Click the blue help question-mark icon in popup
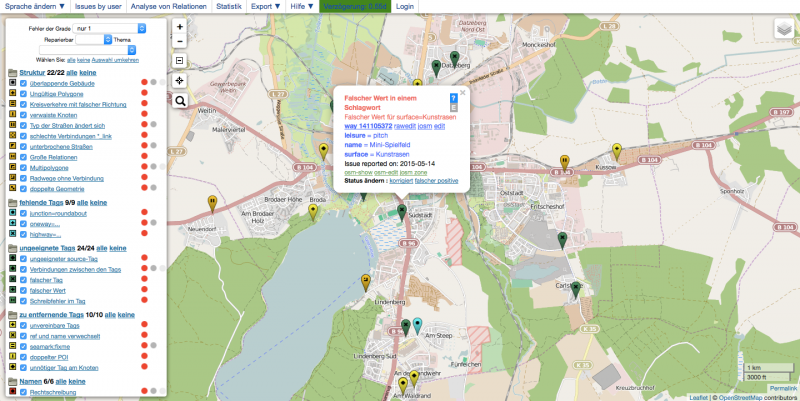Screen dimensions: 800x401 pos(453,98)
